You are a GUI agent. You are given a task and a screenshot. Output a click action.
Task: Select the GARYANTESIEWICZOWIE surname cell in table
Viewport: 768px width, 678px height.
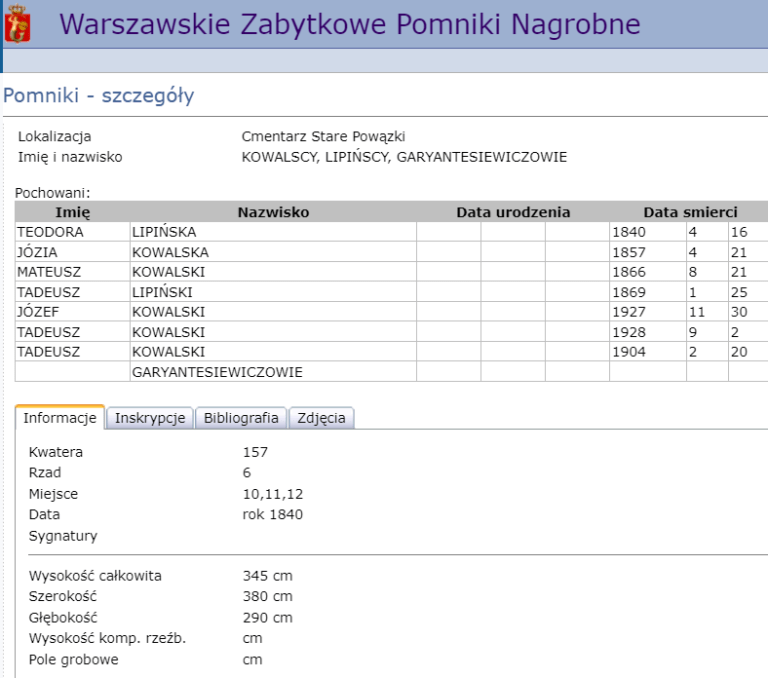coord(273,372)
